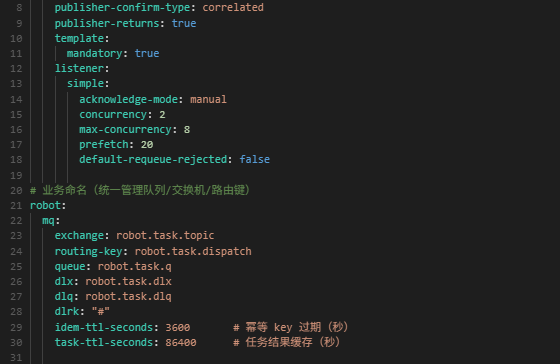Click the mandatory key

coord(95,53)
